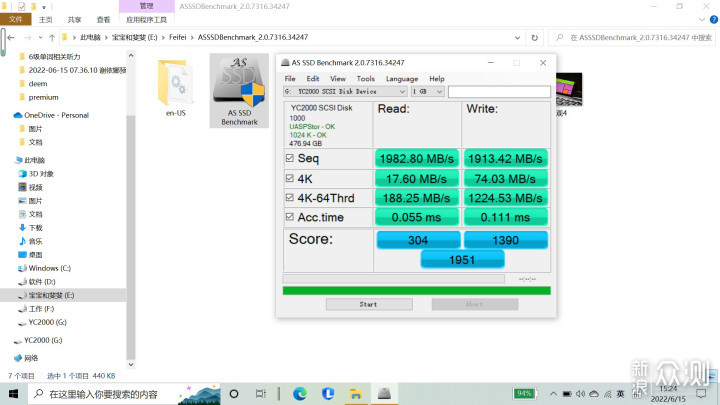Open the File menu in AS SSD Benchmark

(290, 79)
